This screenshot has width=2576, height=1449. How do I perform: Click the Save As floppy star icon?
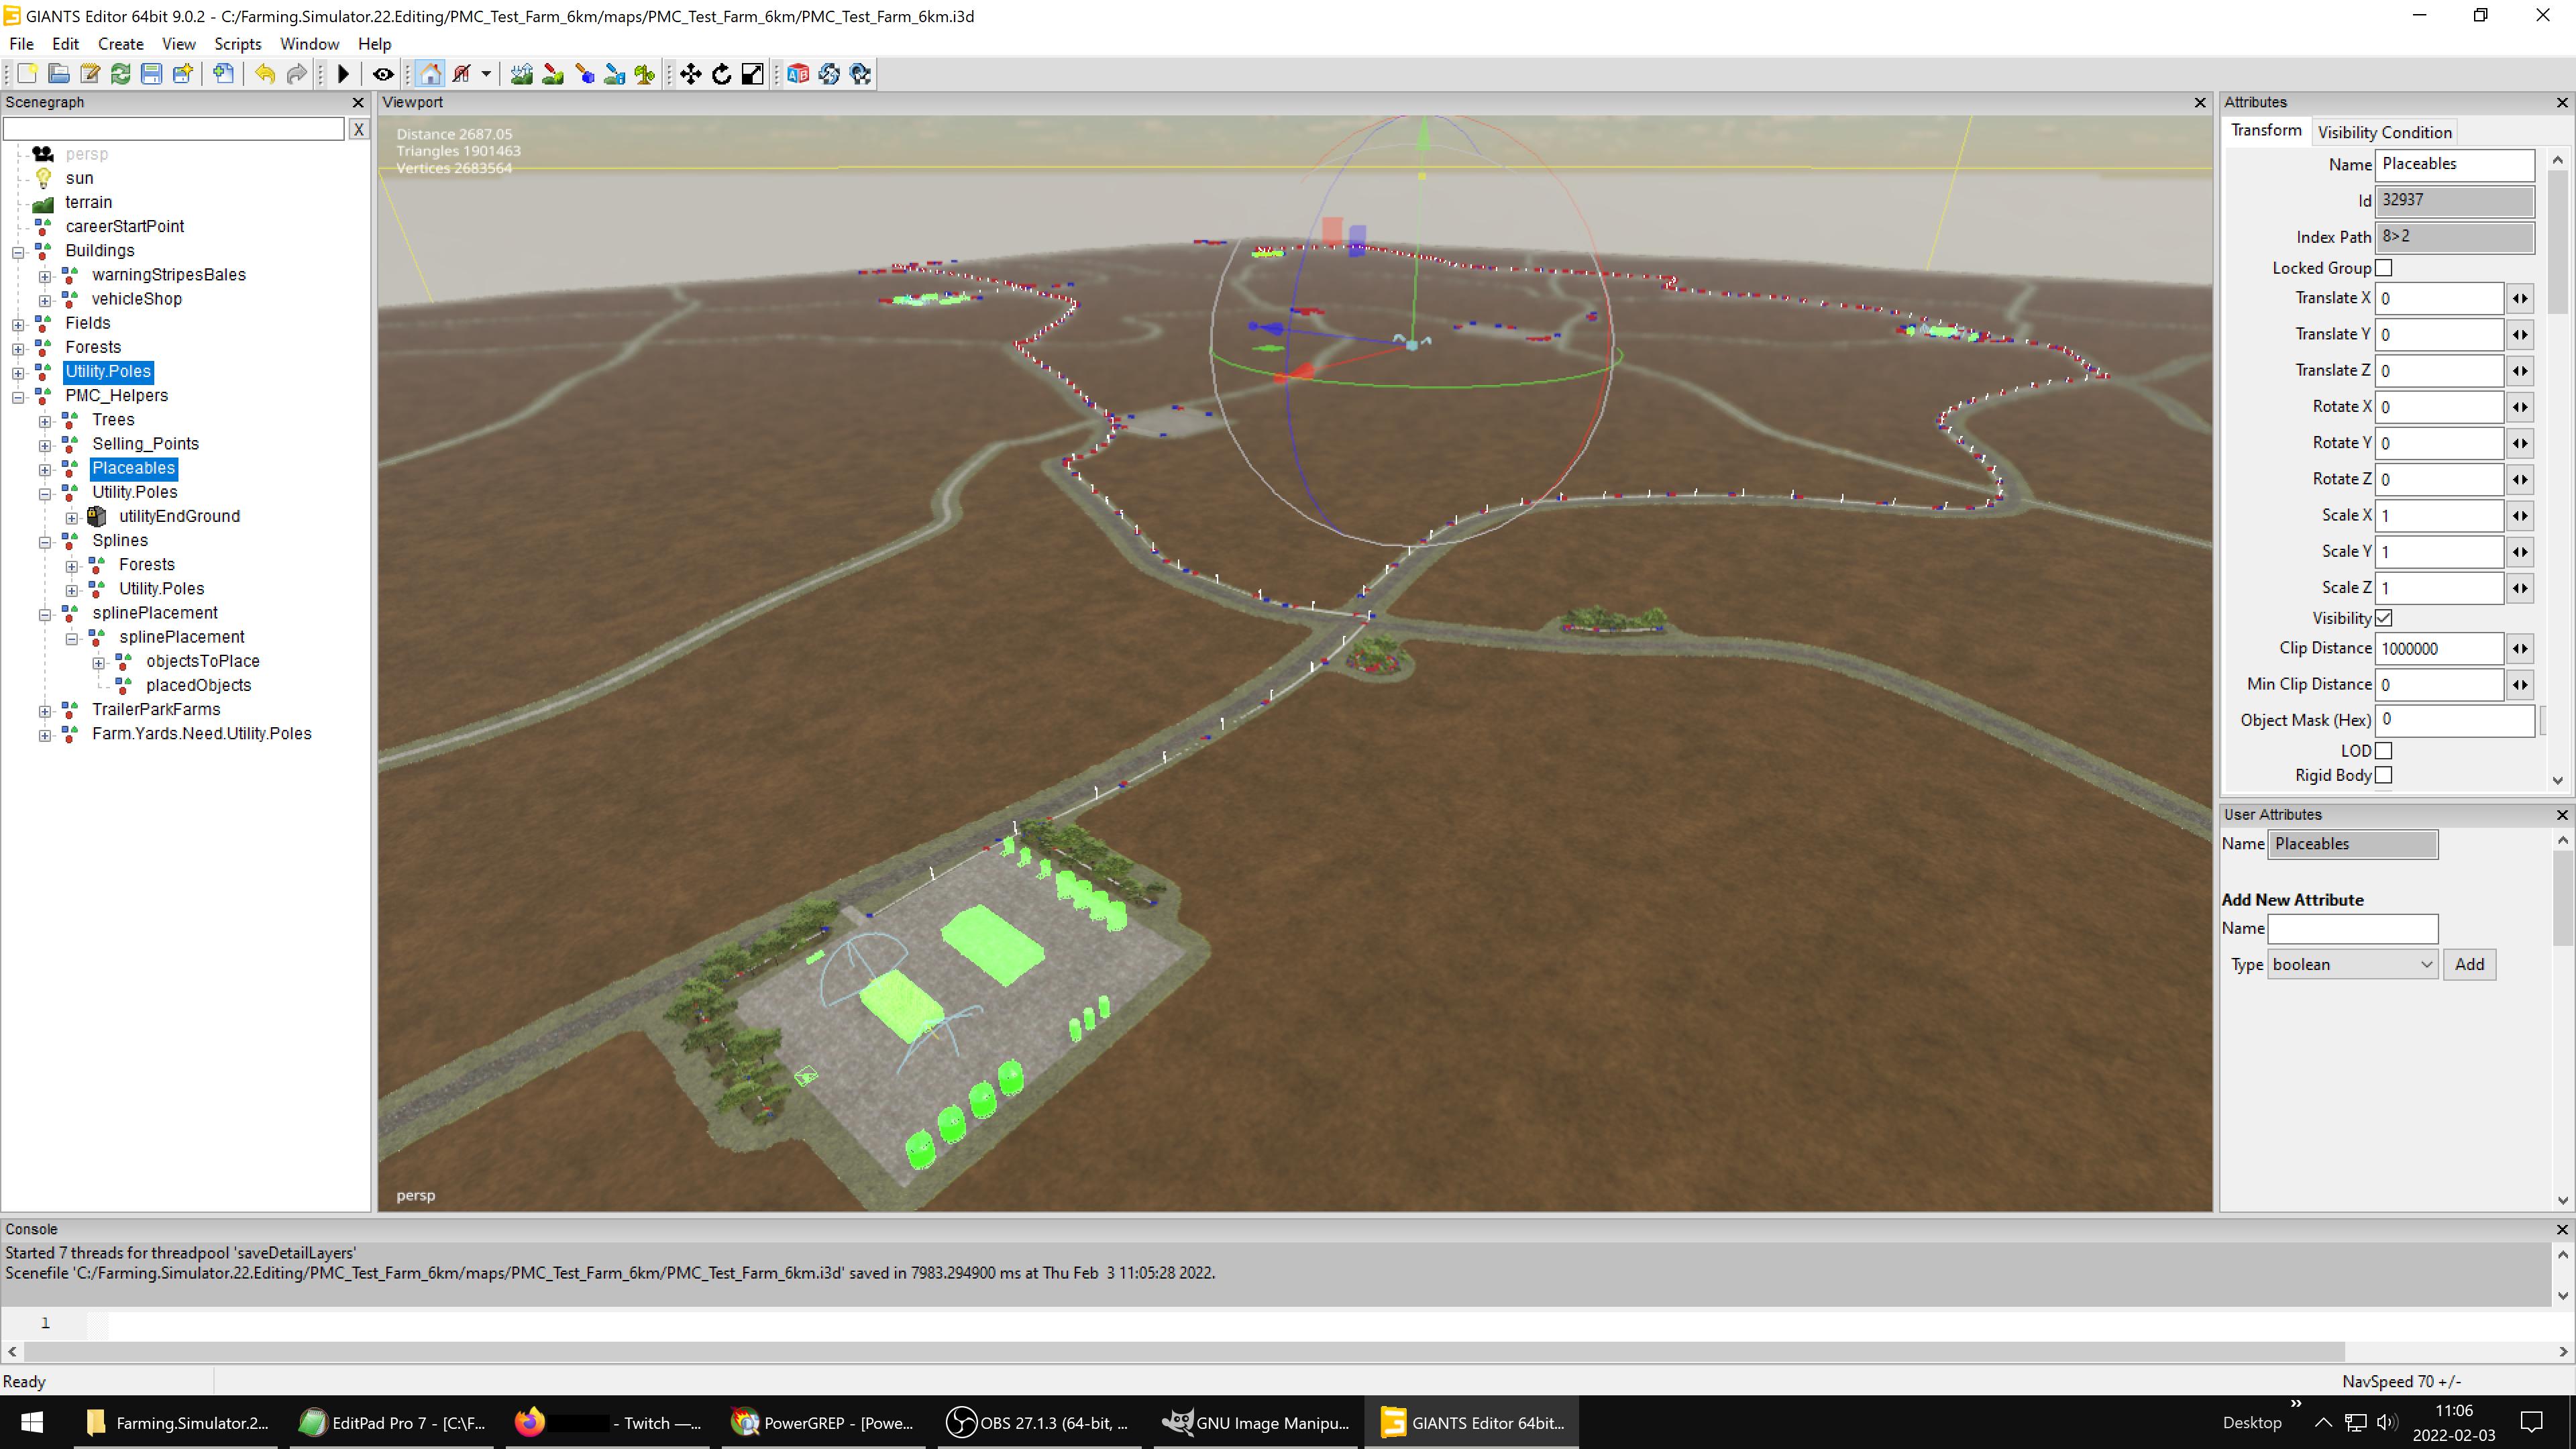182,74
